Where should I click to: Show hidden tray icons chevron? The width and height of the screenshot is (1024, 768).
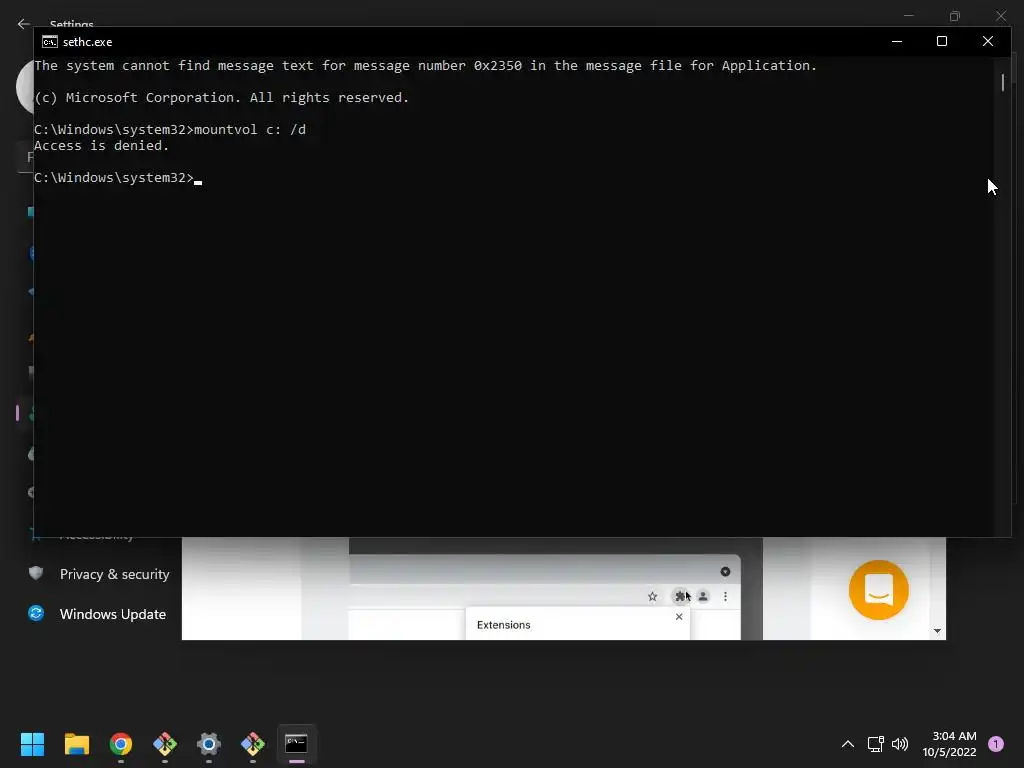coord(848,744)
